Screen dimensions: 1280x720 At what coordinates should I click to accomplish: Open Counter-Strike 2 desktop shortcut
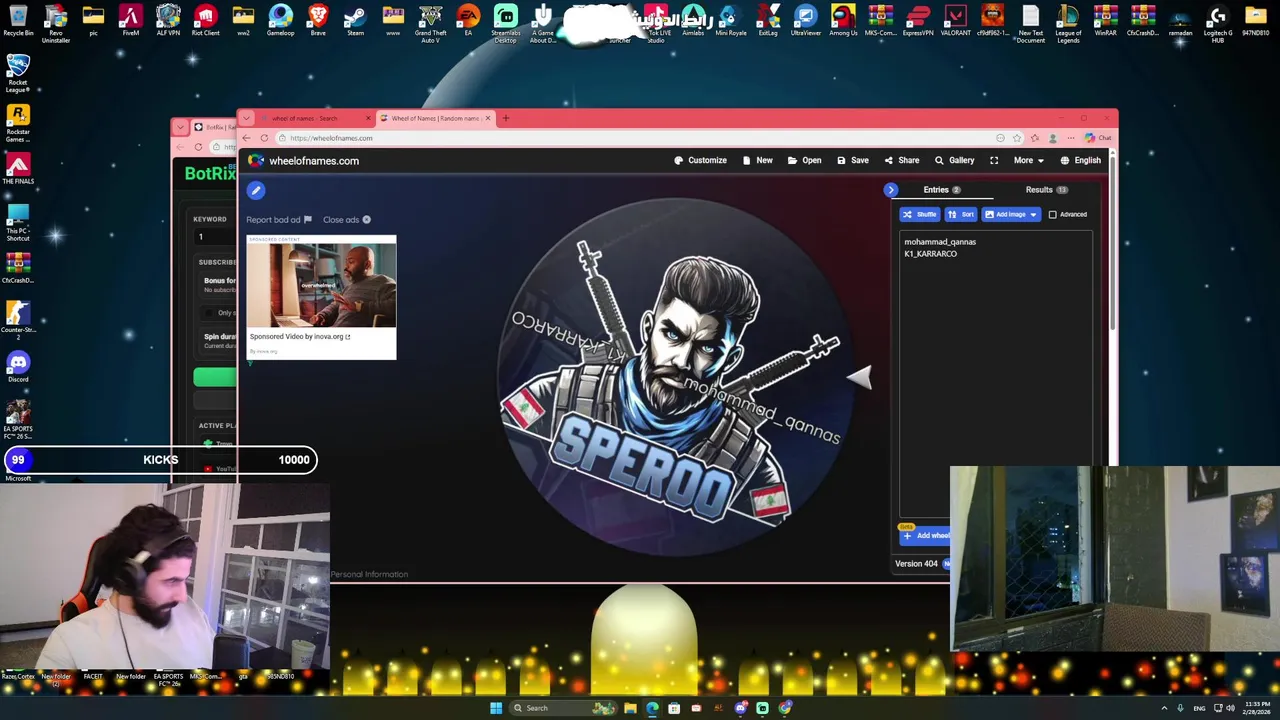(18, 320)
